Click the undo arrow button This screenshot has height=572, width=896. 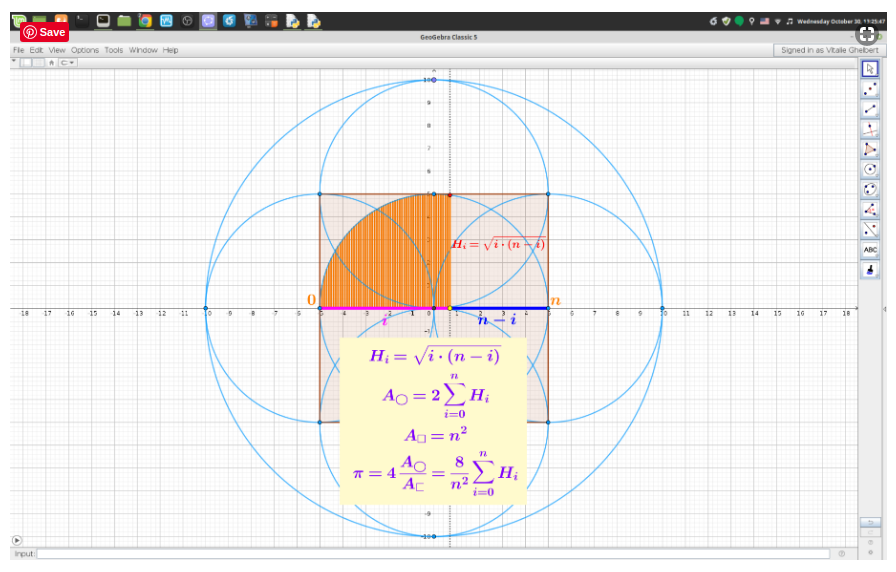(870, 523)
